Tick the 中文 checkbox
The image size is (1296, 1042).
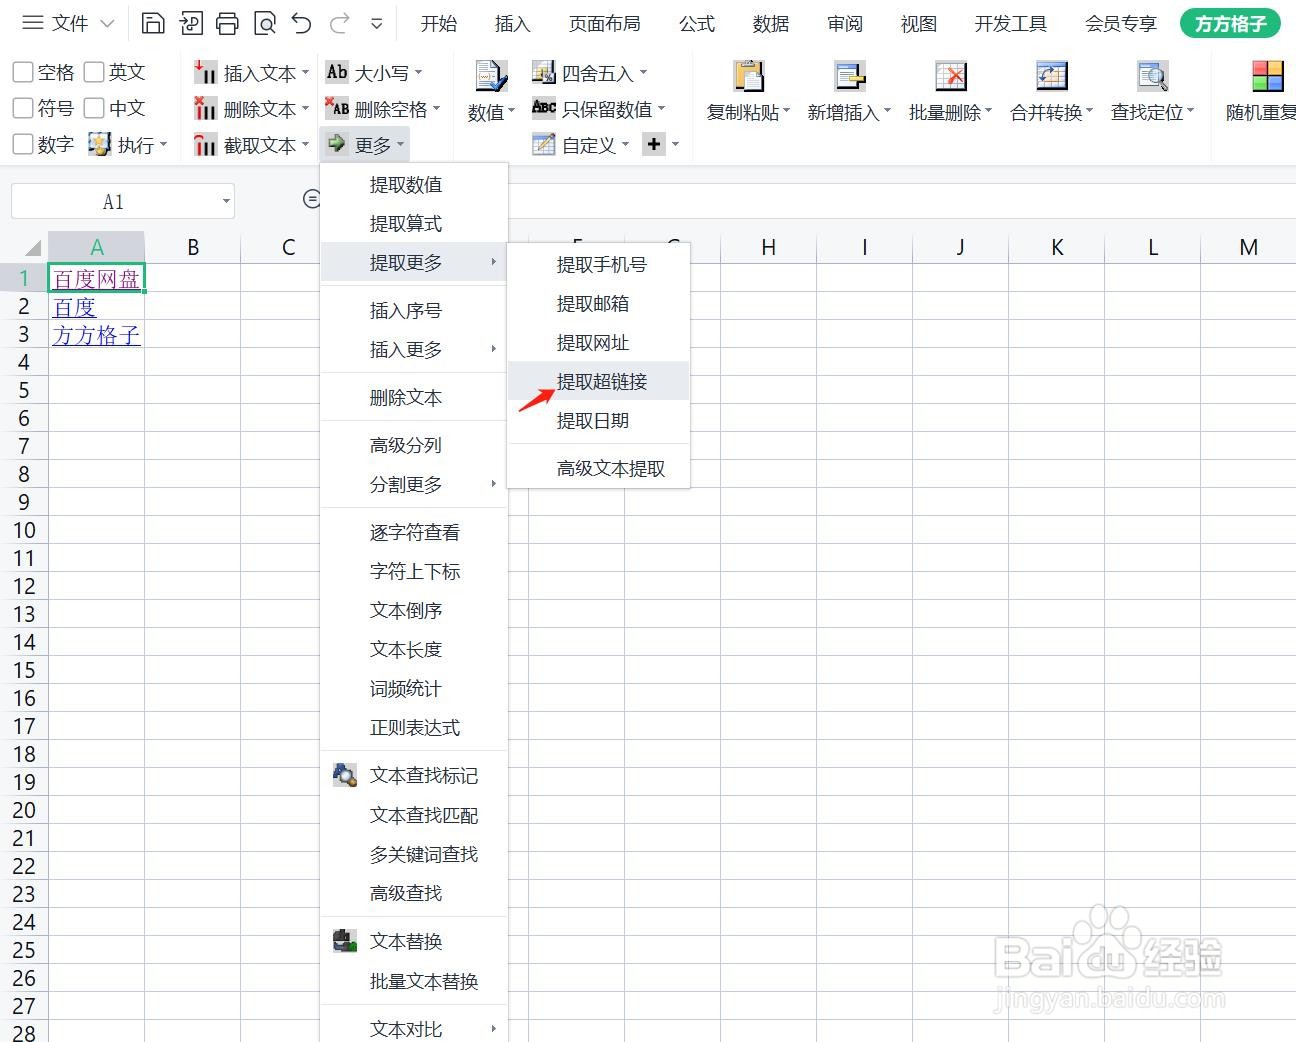[94, 108]
